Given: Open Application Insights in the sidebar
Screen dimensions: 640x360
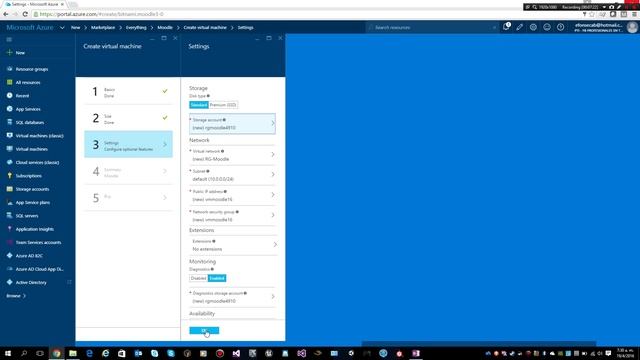Looking at the screenshot, I should pos(35,229).
